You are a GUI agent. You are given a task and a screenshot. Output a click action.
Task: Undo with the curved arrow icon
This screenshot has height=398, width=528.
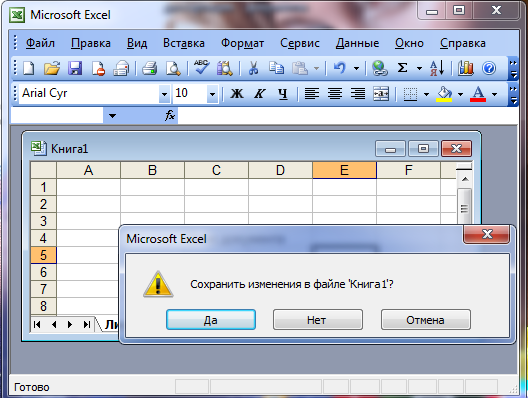coord(339,68)
